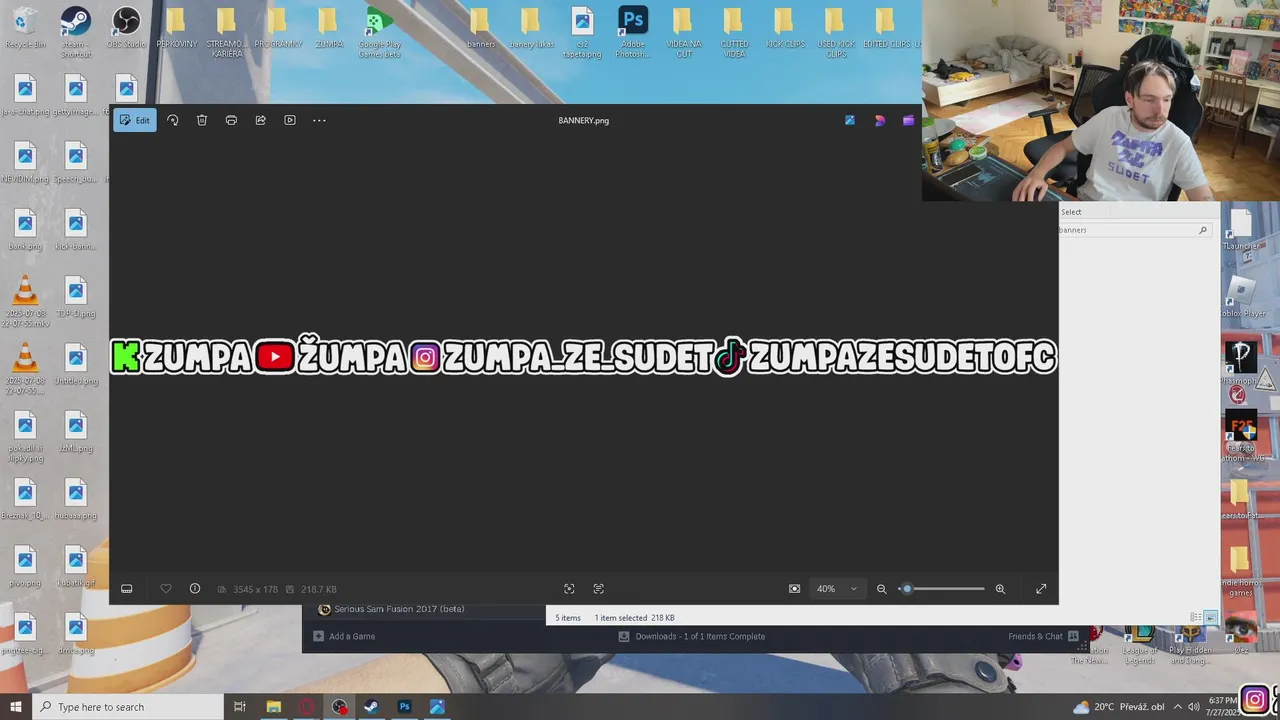Screen dimensions: 1280x720
Task: Open the 40% zoom level dropdown
Action: tap(837, 589)
